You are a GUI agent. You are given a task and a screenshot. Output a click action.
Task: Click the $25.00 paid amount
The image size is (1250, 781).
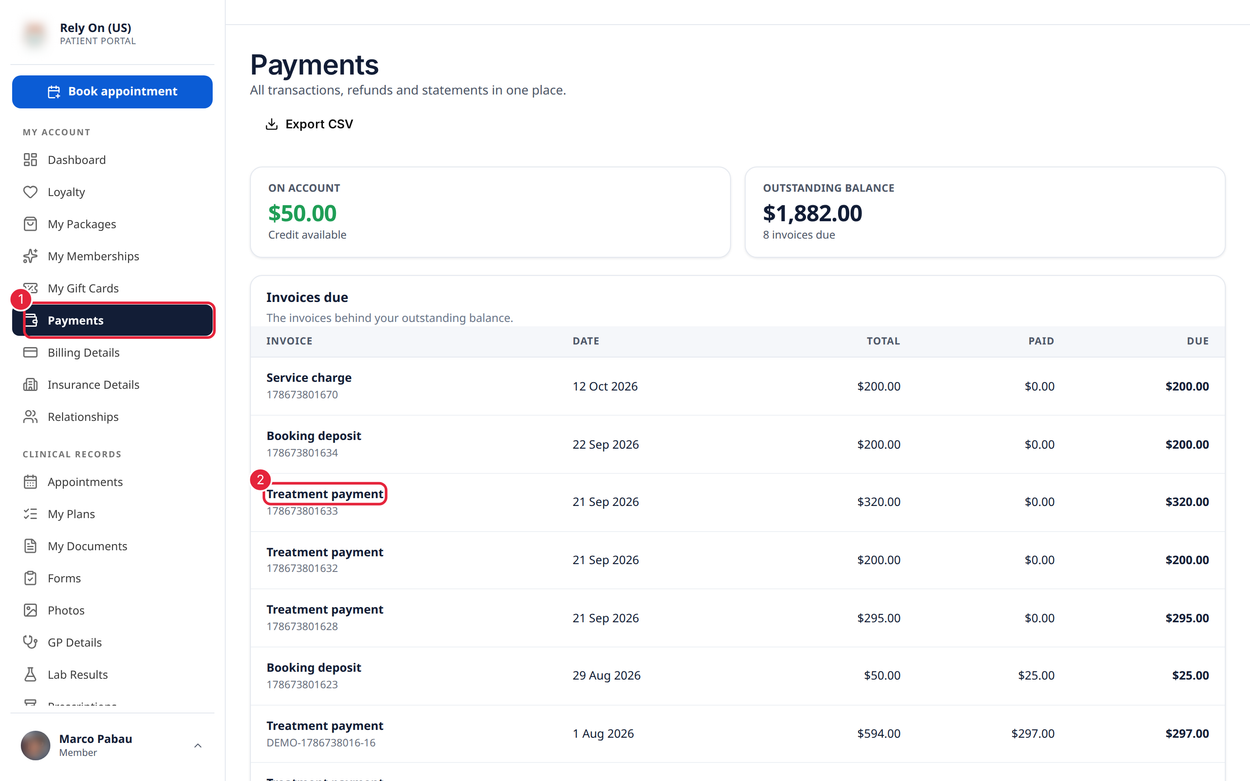pos(1036,676)
